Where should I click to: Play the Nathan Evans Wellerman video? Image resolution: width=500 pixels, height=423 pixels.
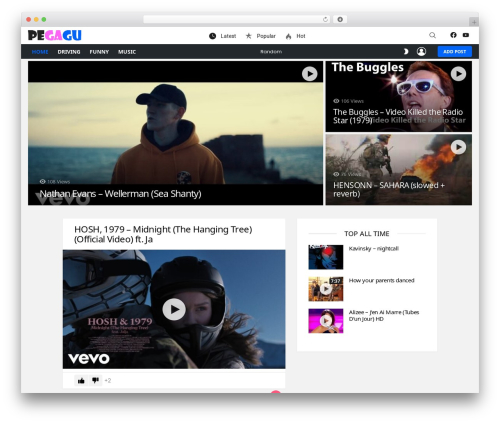pos(310,74)
